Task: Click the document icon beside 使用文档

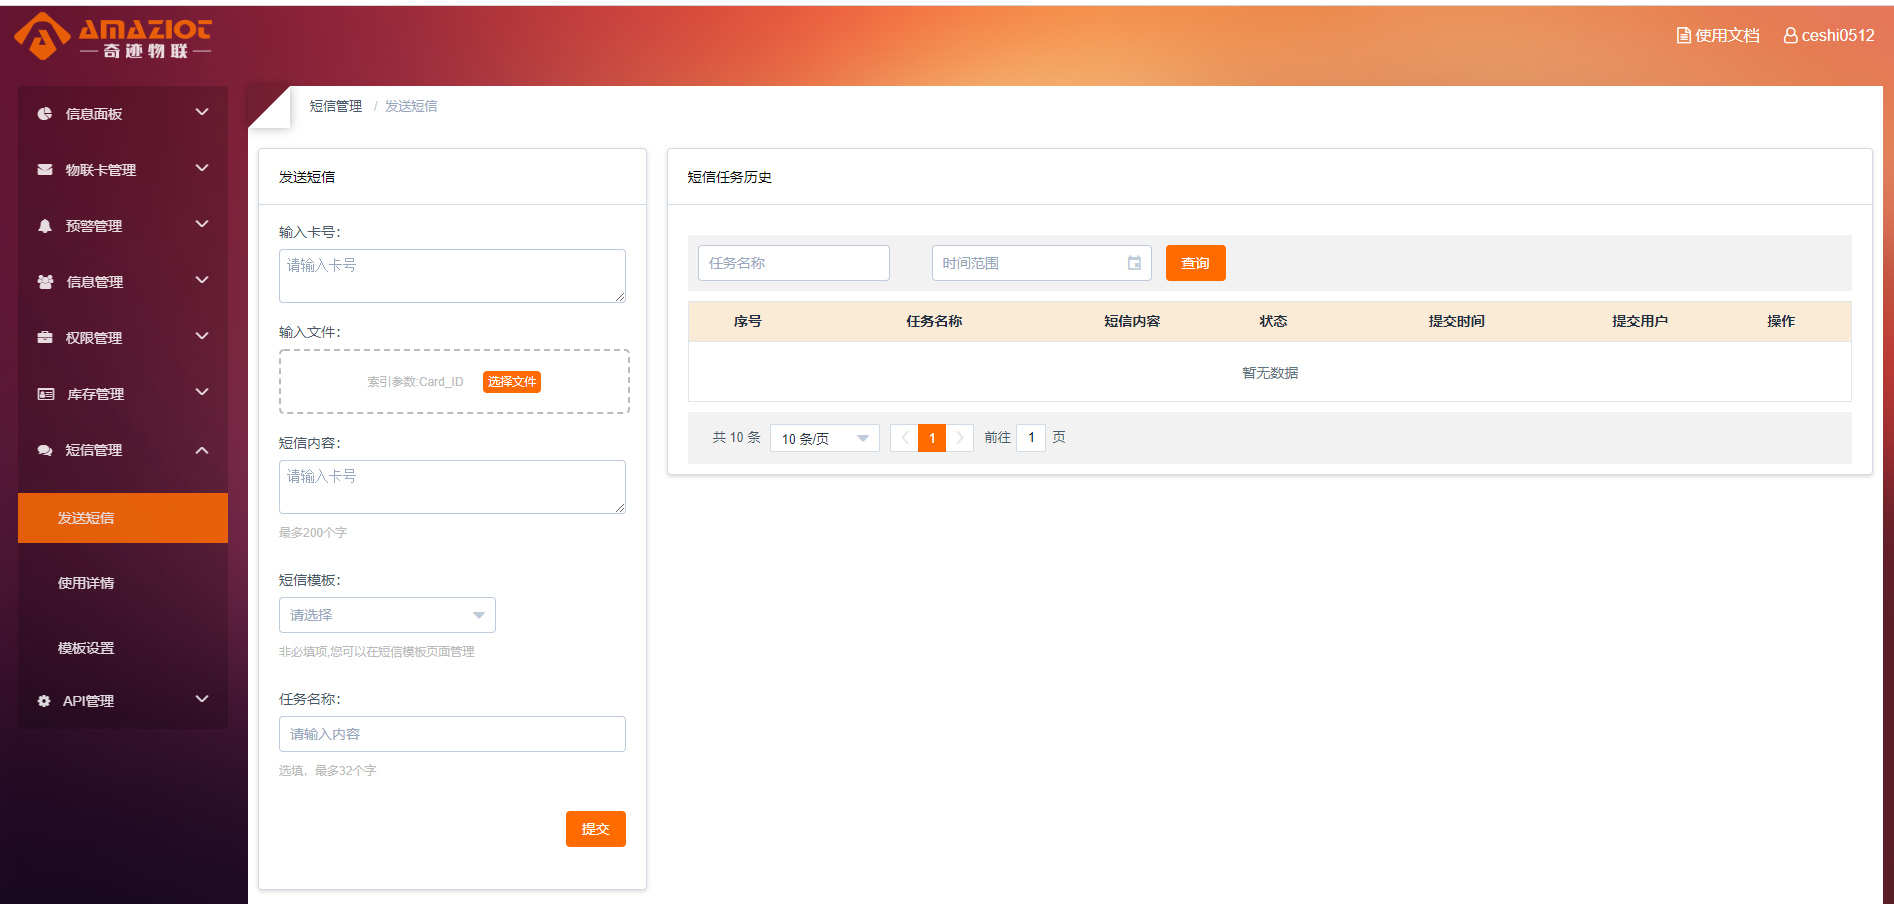Action: pos(1683,35)
